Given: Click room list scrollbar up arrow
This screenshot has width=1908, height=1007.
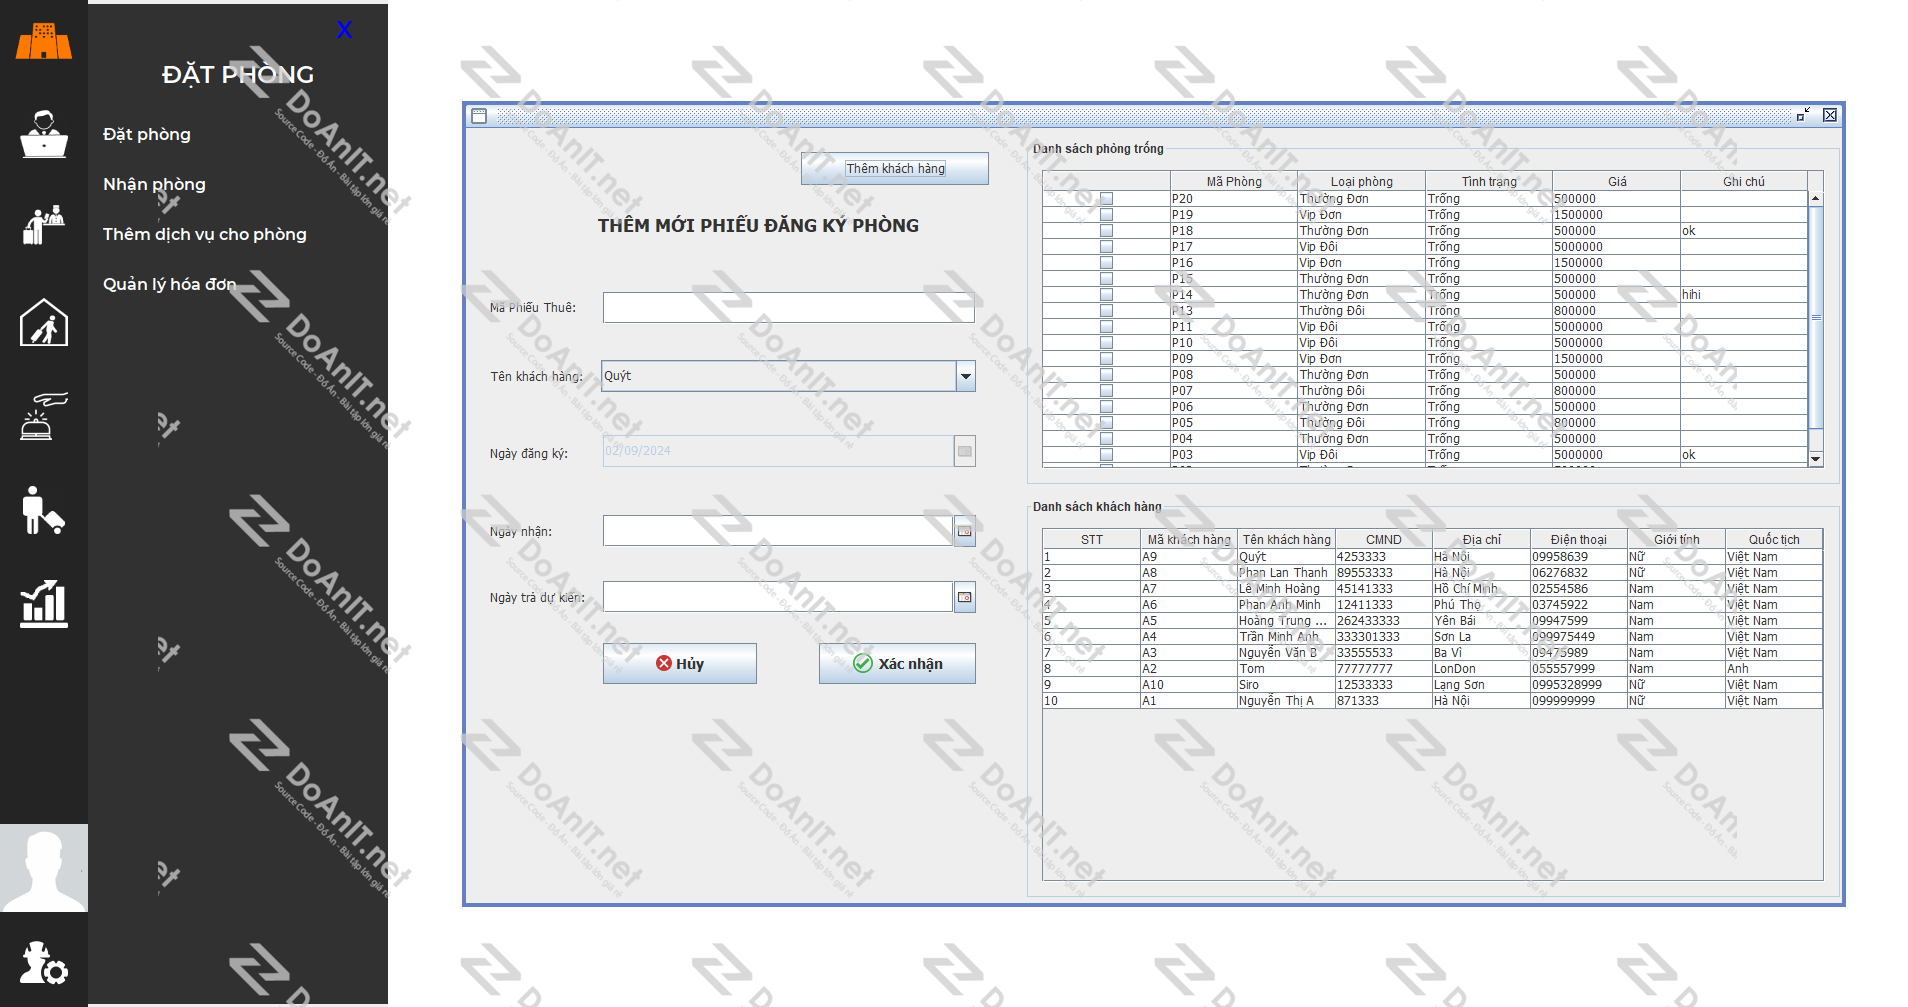Looking at the screenshot, I should (x=1816, y=198).
